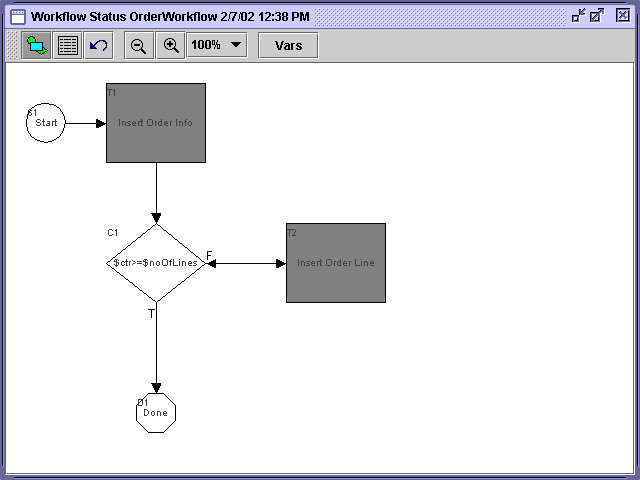Screen dimensions: 640x480
Task: Select the Start circle node
Action: pyautogui.click(x=46, y=123)
